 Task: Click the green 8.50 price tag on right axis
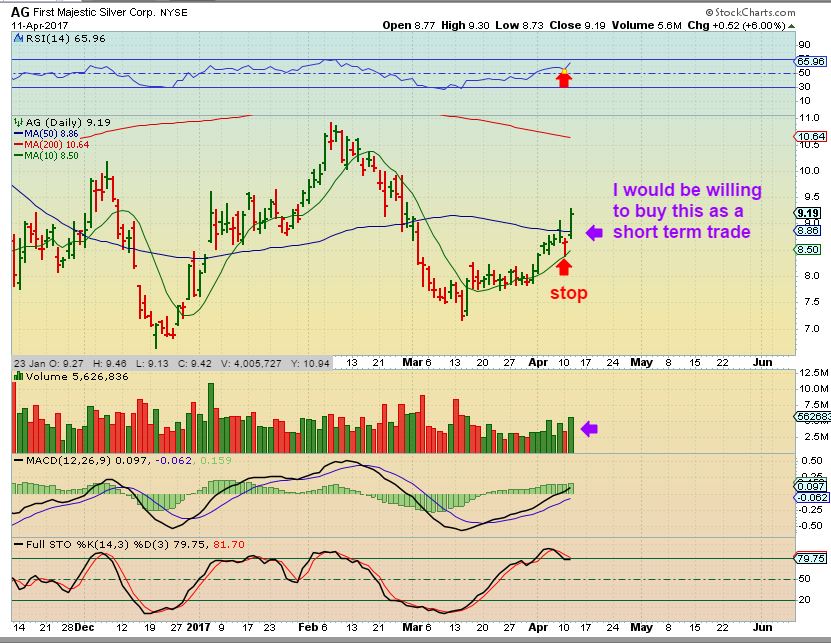(809, 249)
